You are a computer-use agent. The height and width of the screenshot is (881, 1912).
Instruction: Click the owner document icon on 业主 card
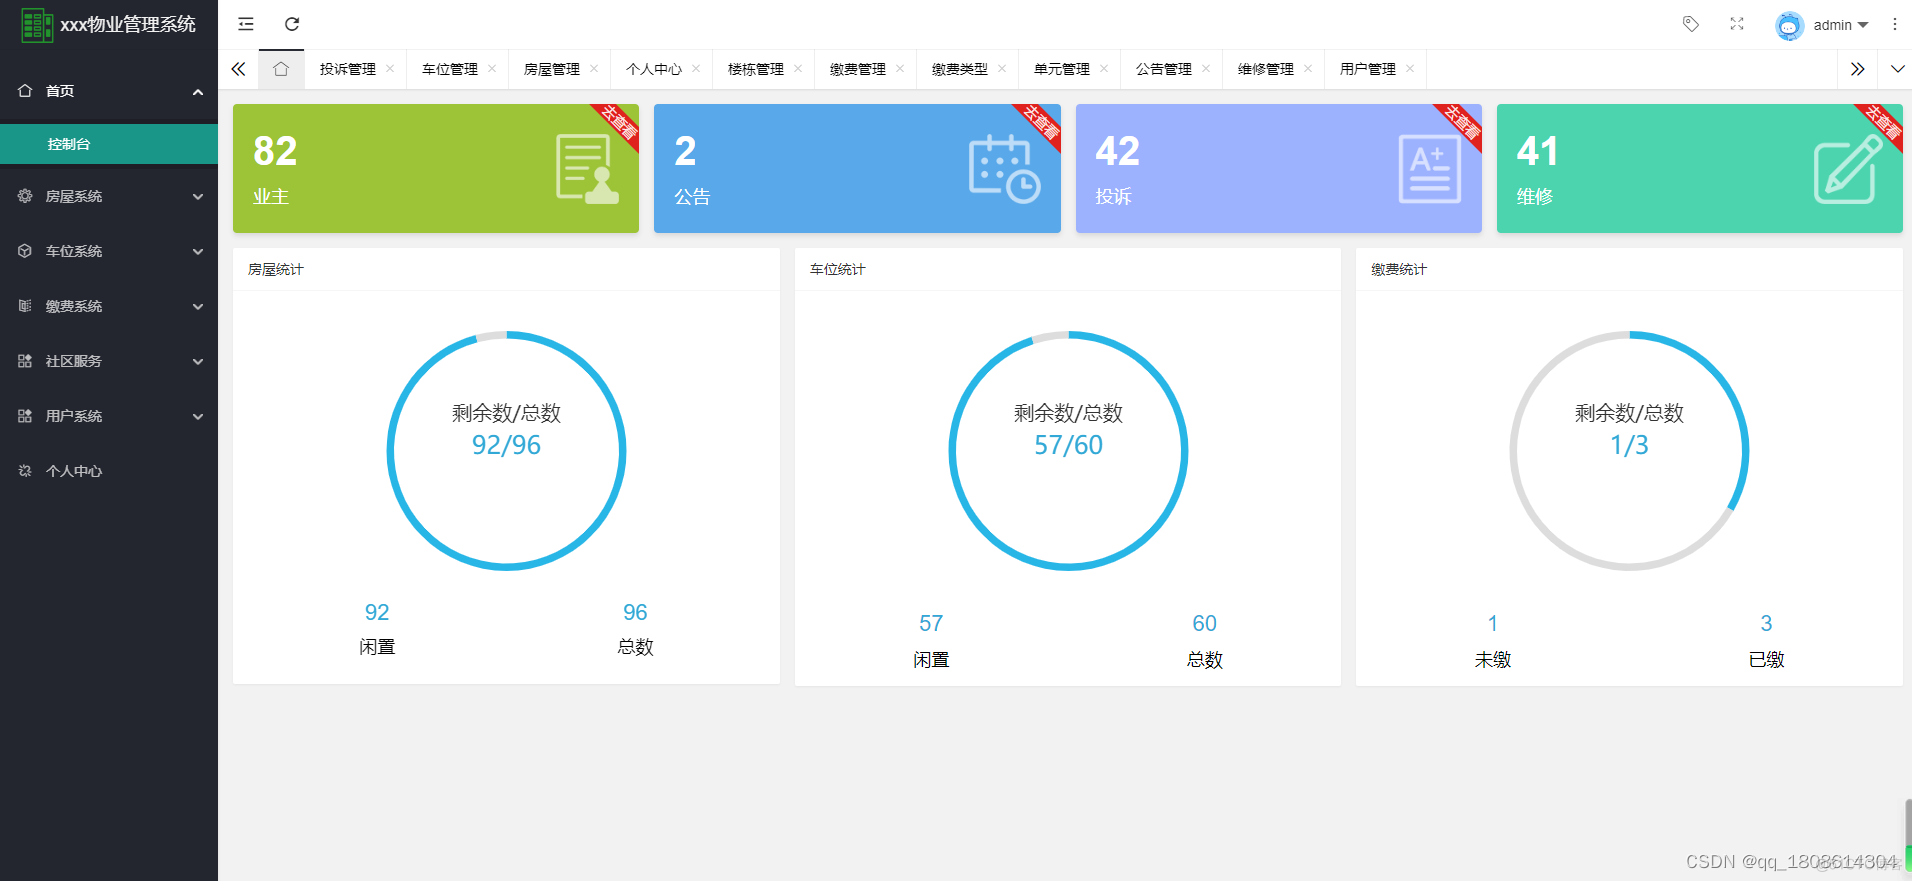click(x=587, y=169)
